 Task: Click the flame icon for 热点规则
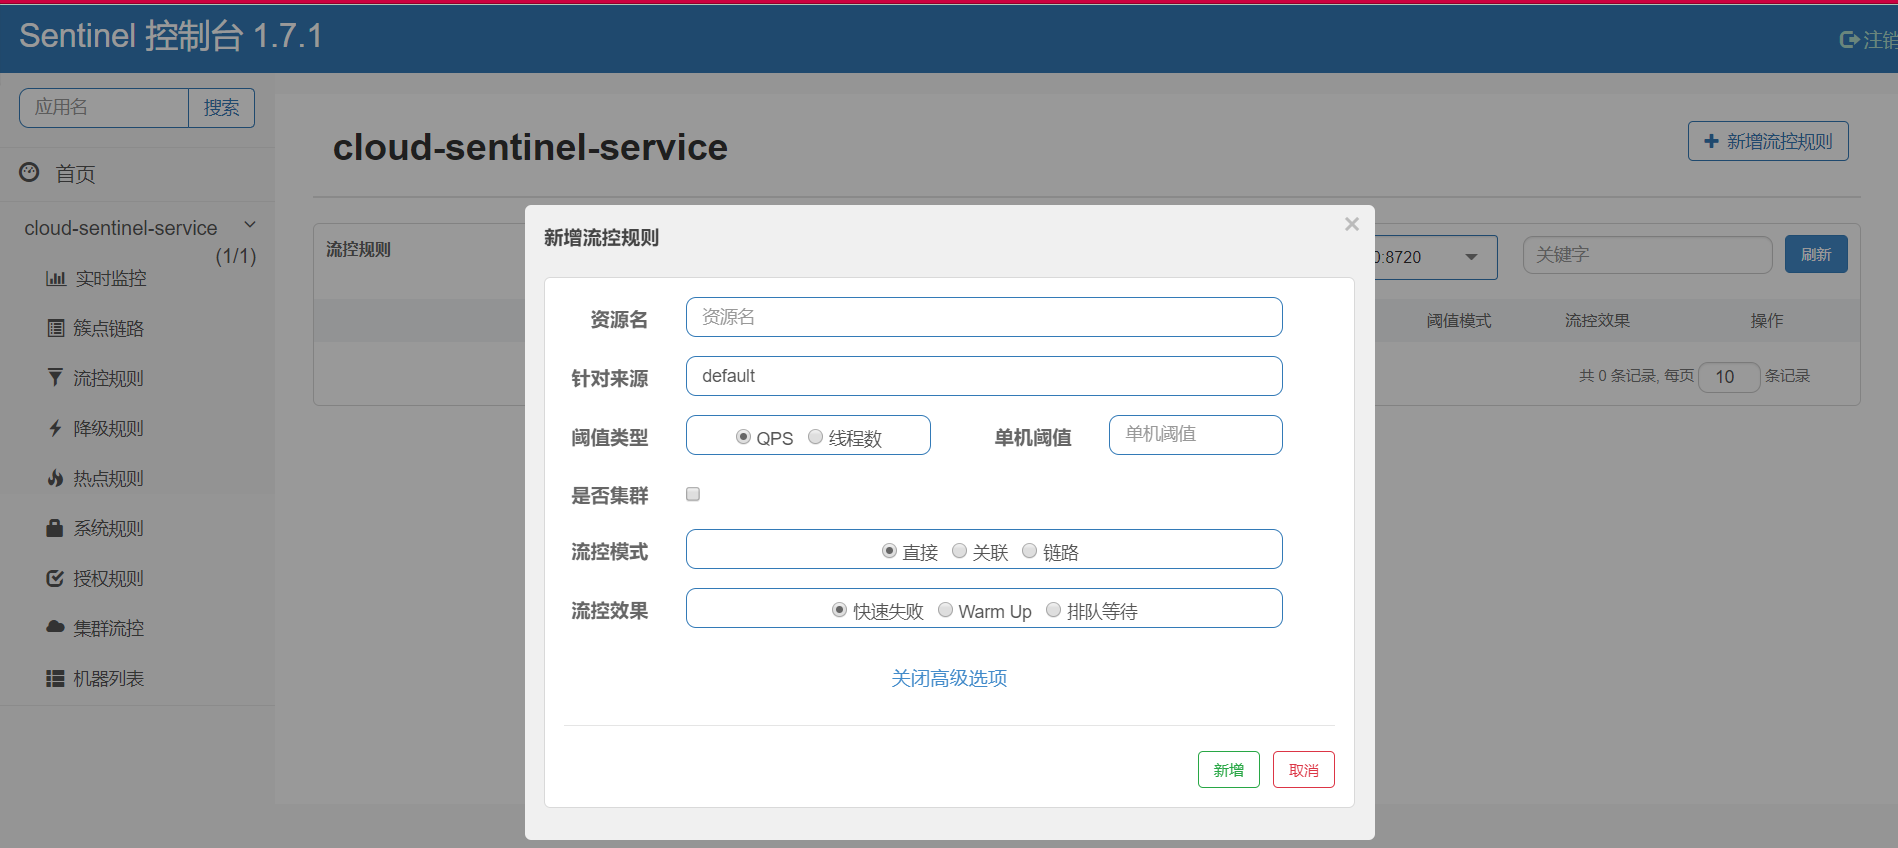pyautogui.click(x=56, y=478)
